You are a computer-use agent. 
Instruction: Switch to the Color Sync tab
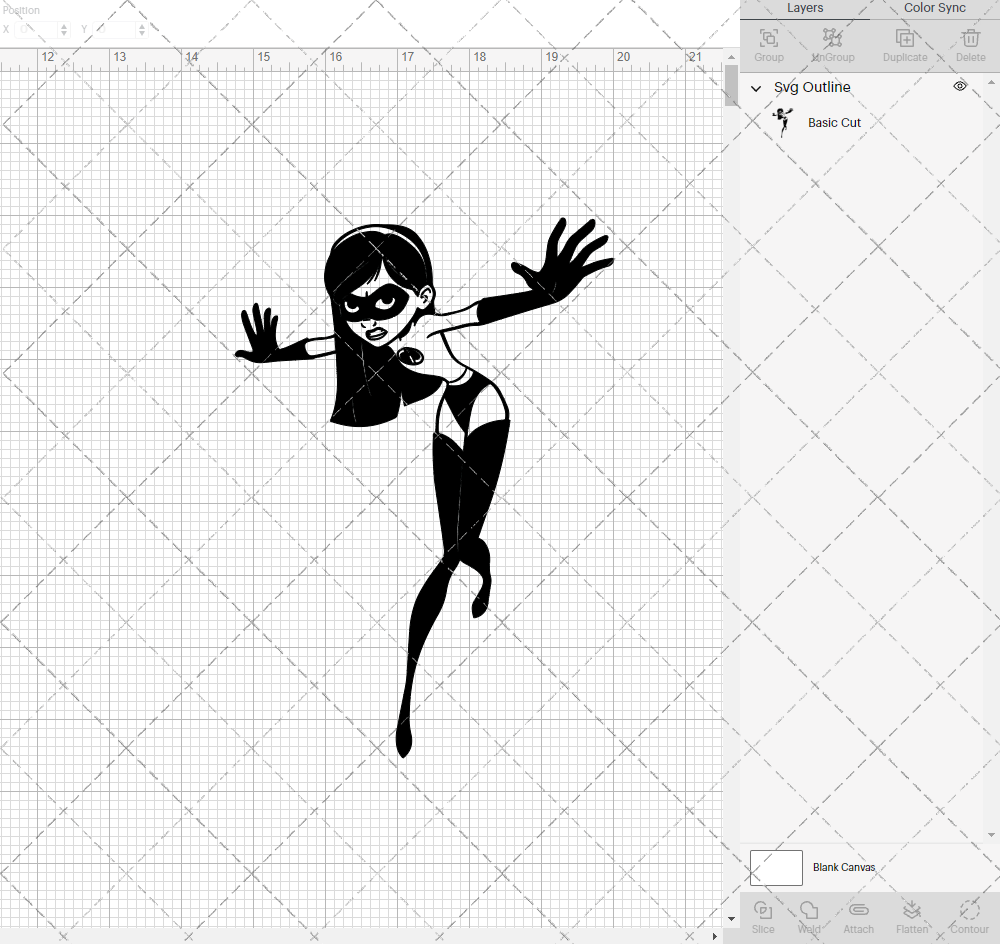[934, 8]
